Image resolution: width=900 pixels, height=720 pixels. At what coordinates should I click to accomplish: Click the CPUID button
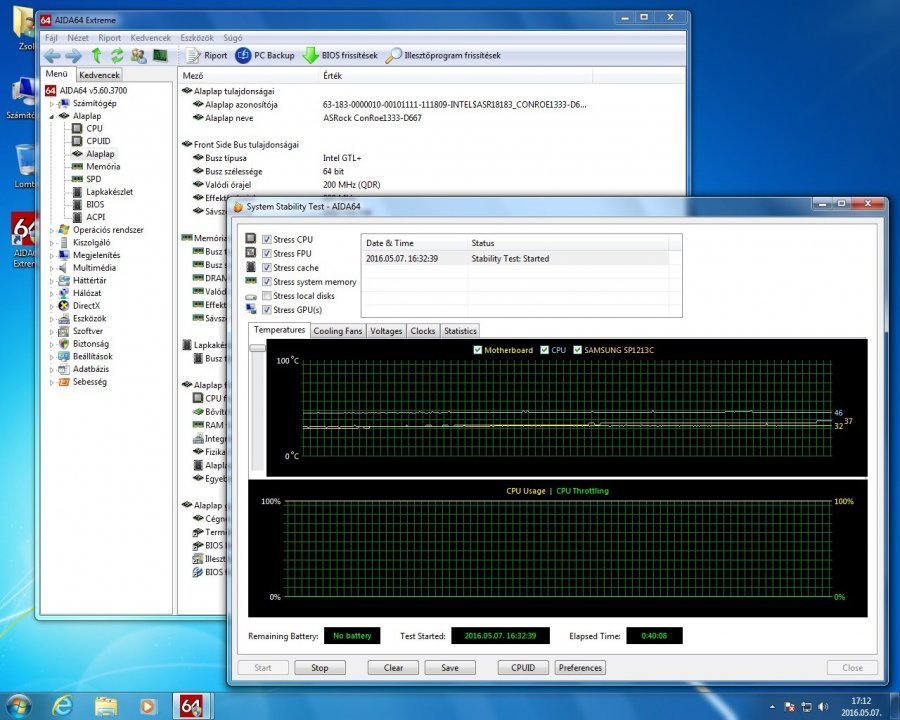pyautogui.click(x=523, y=668)
